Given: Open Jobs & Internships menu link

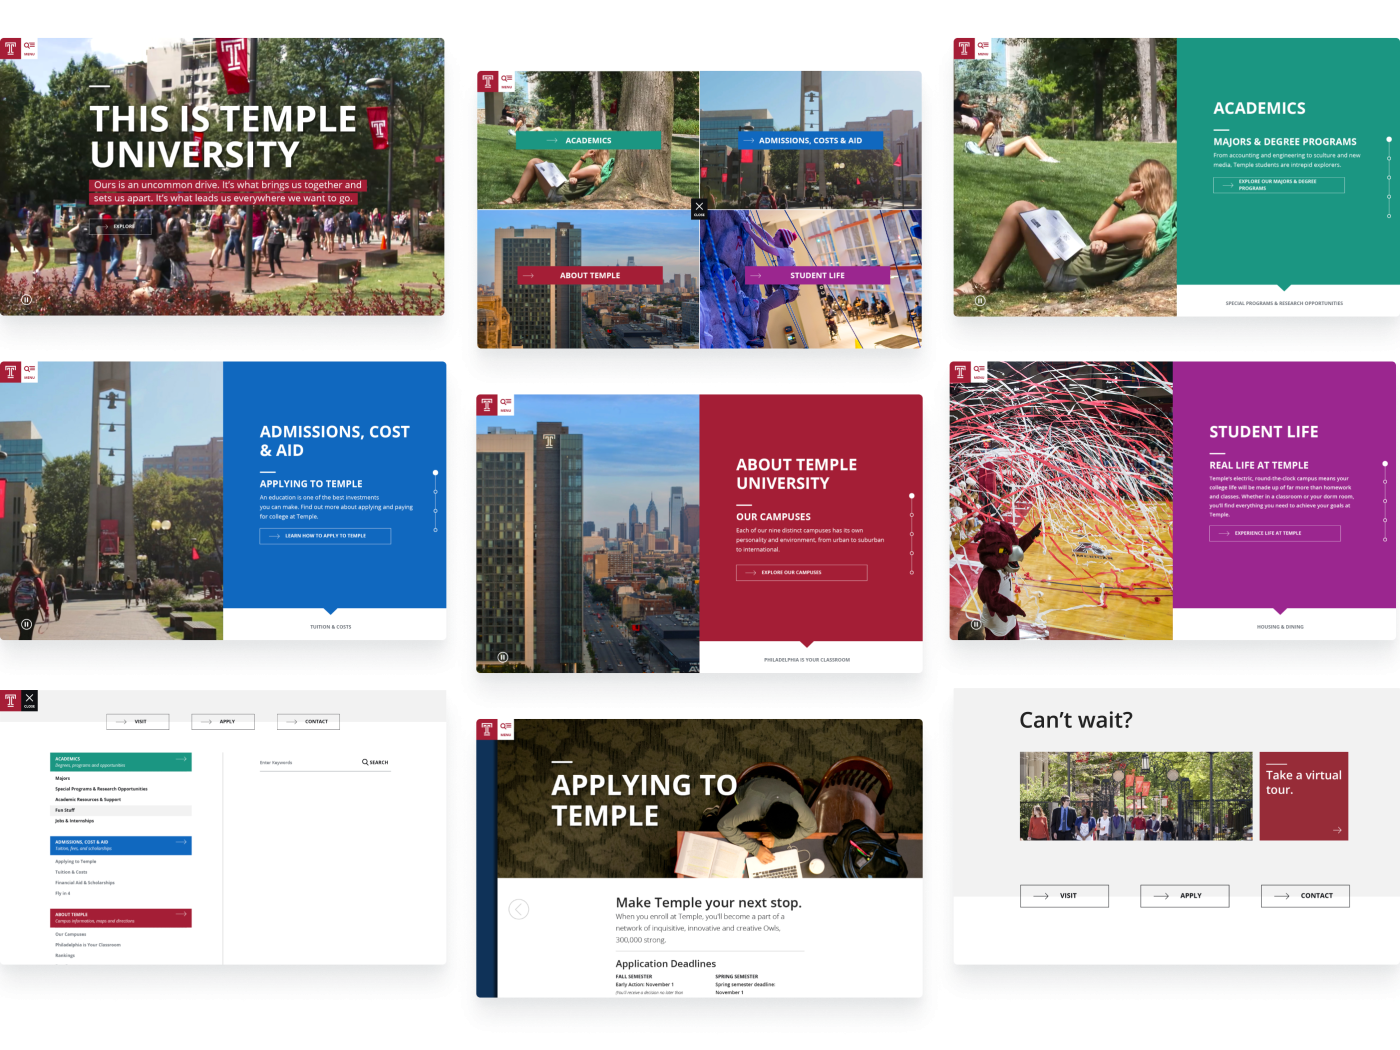Looking at the screenshot, I should pos(75,821).
